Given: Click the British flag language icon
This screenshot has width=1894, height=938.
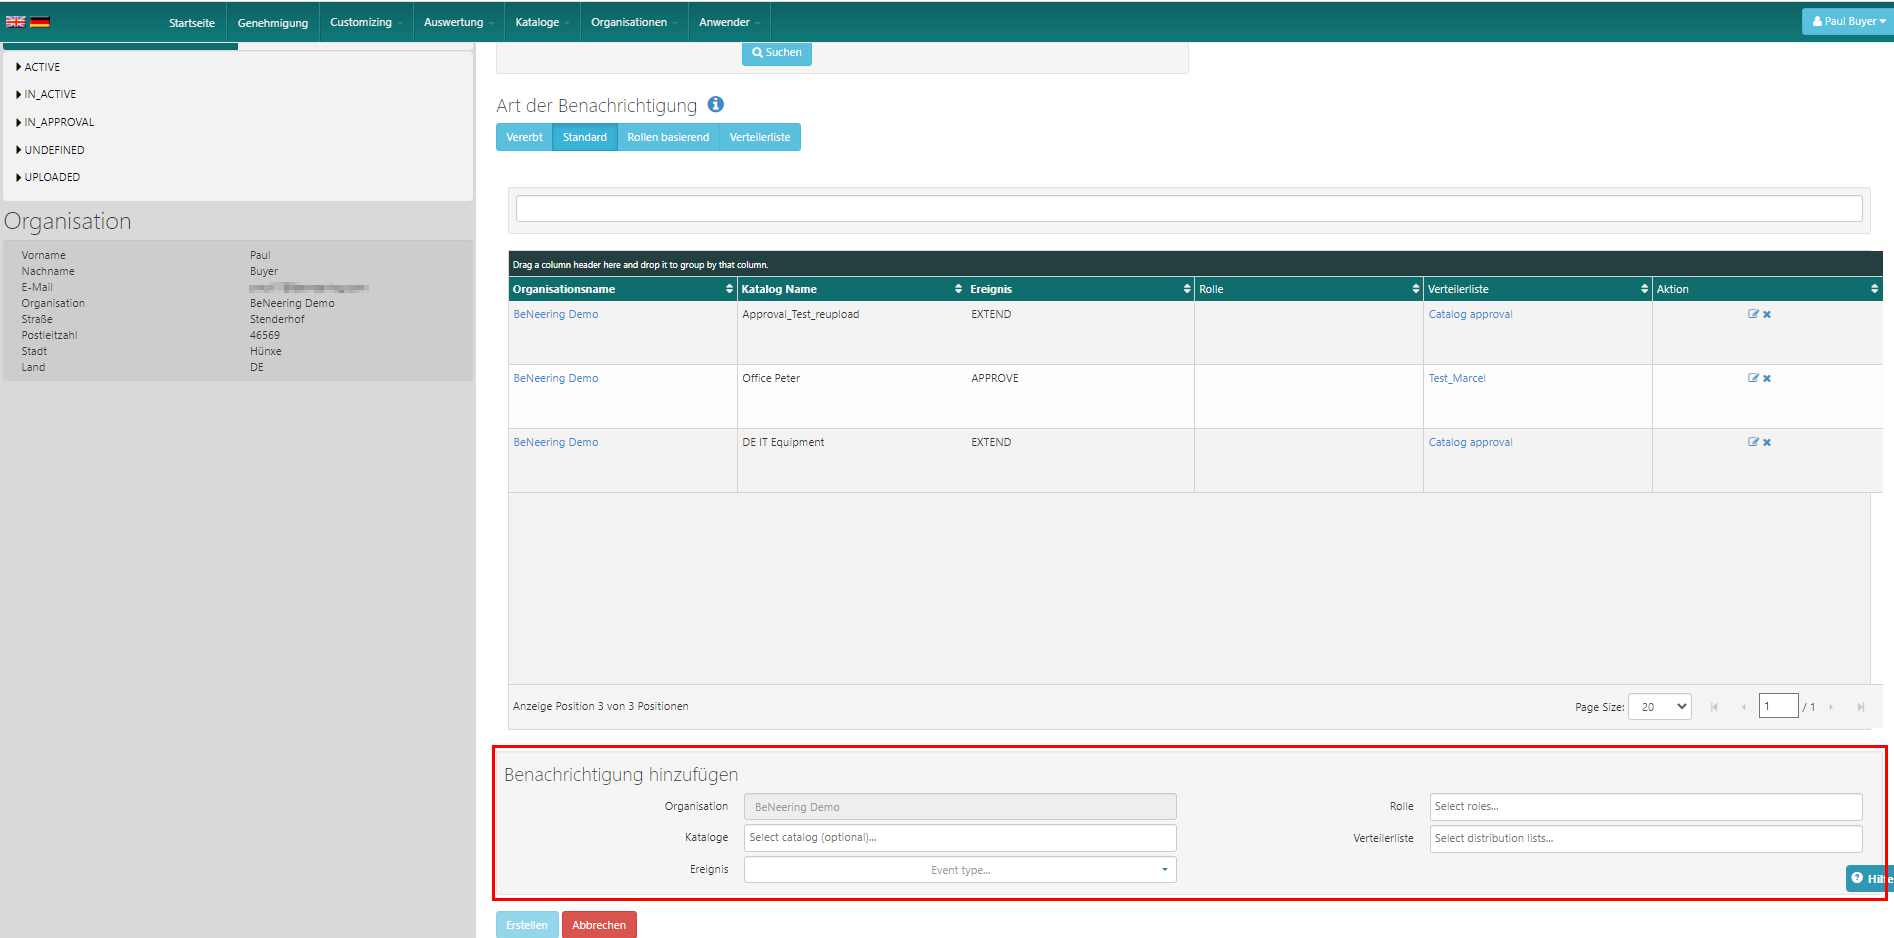Looking at the screenshot, I should pyautogui.click(x=15, y=21).
